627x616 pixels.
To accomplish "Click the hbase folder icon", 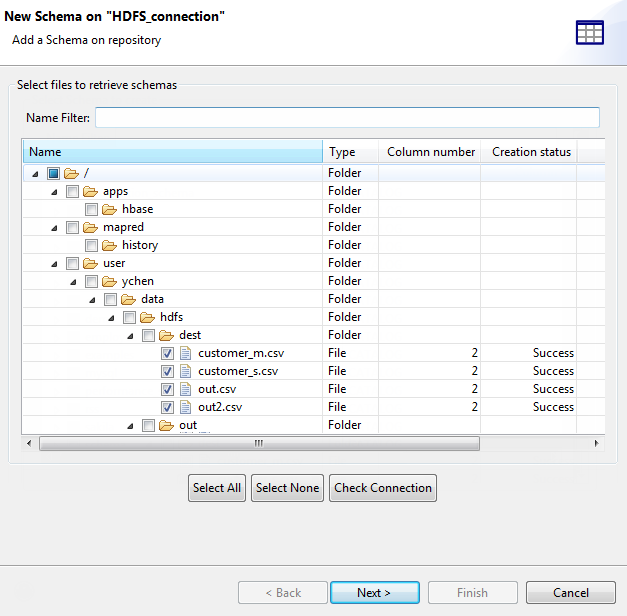I will pyautogui.click(x=110, y=209).
